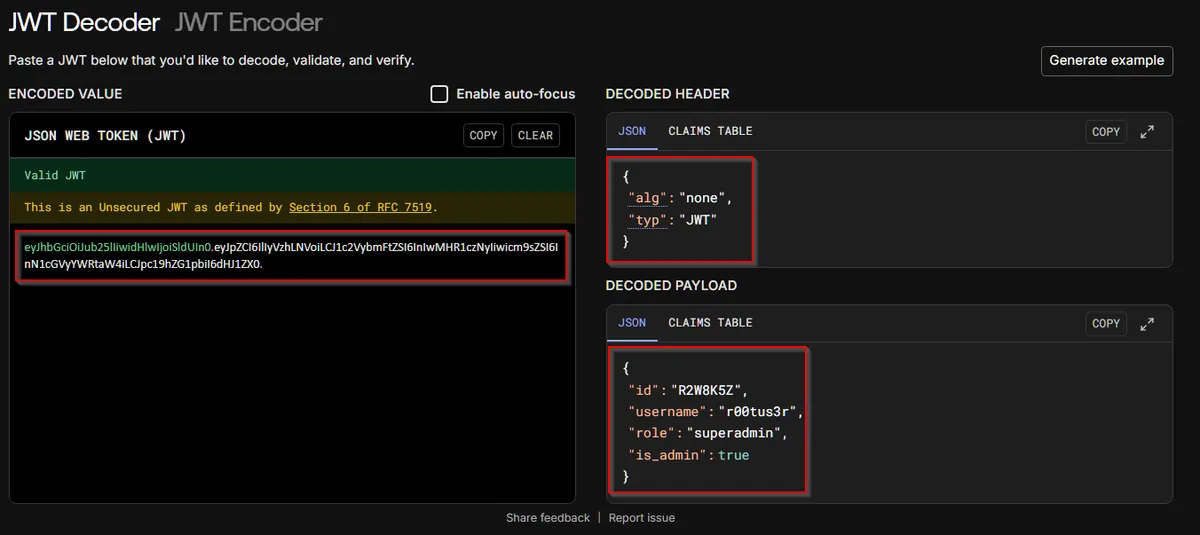Viewport: 1200px width, 535px height.
Task: Select the JWT Decoder heading tab
Action: click(x=84, y=22)
